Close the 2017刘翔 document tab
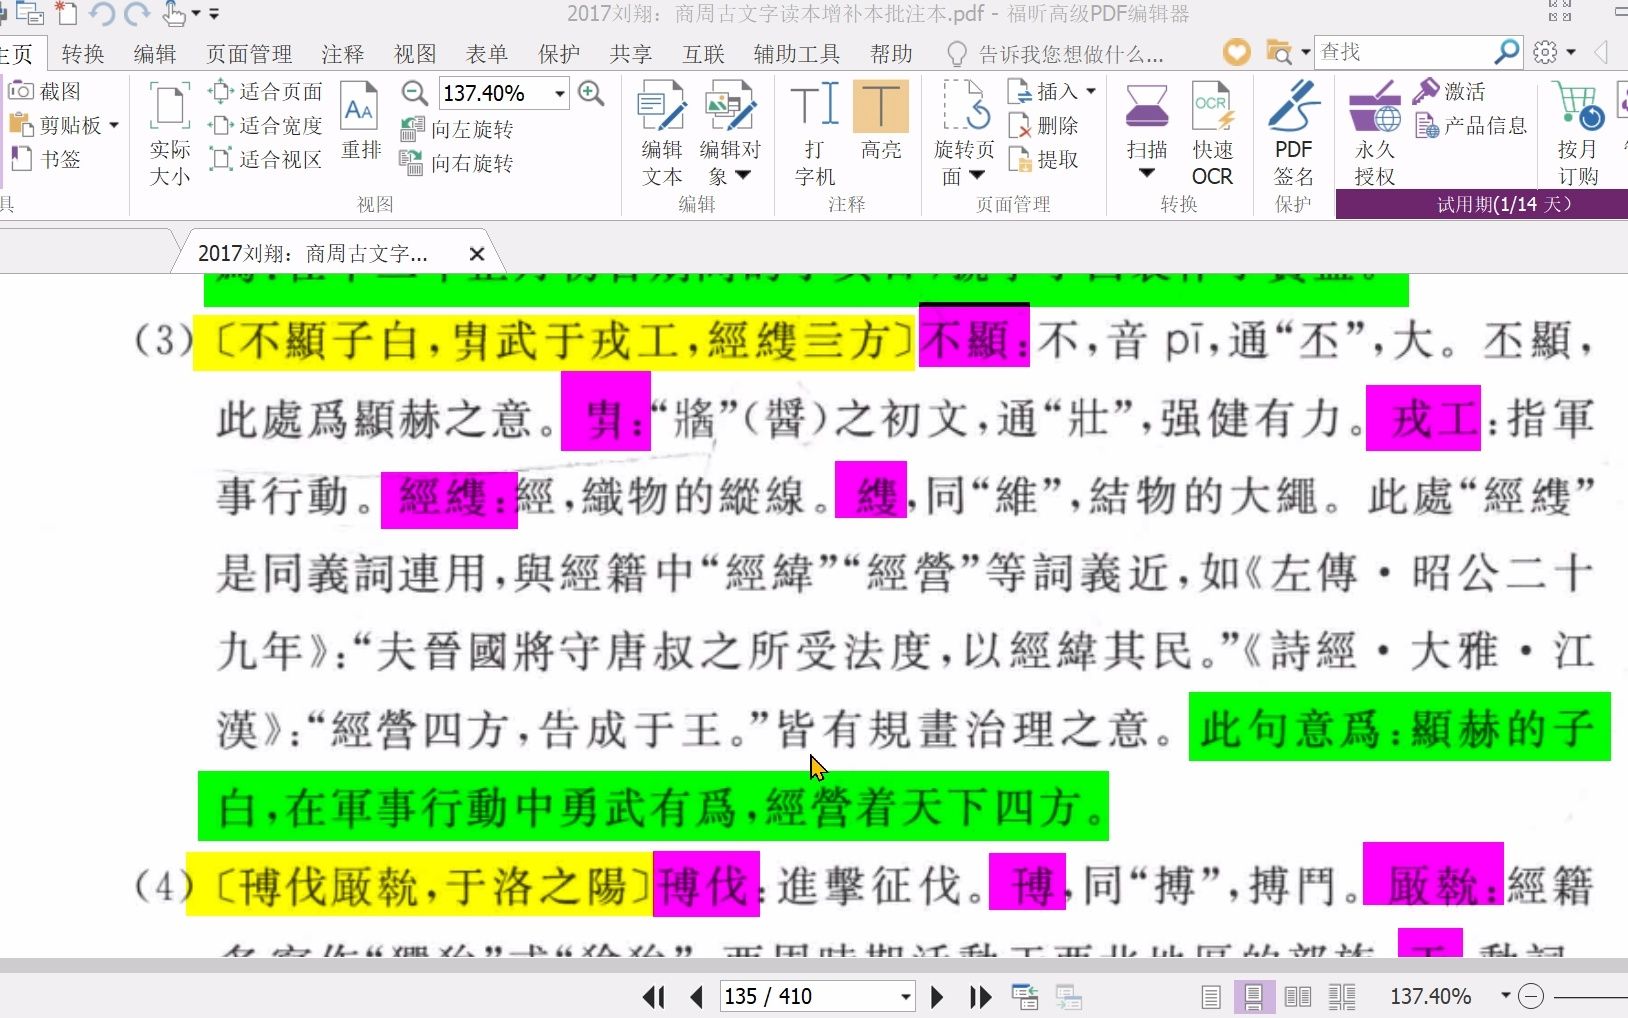Screen dimensions: 1628x1018 (x=477, y=254)
